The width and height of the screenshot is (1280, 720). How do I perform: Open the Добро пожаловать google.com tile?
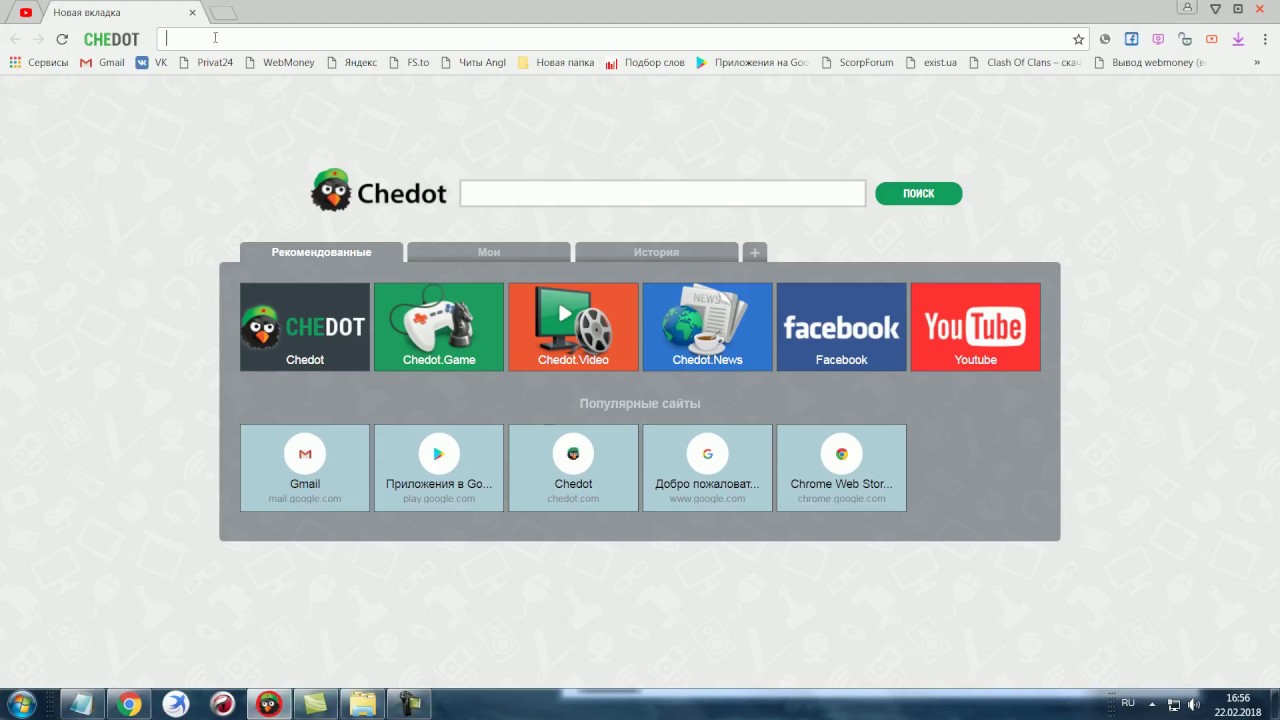[x=707, y=468]
